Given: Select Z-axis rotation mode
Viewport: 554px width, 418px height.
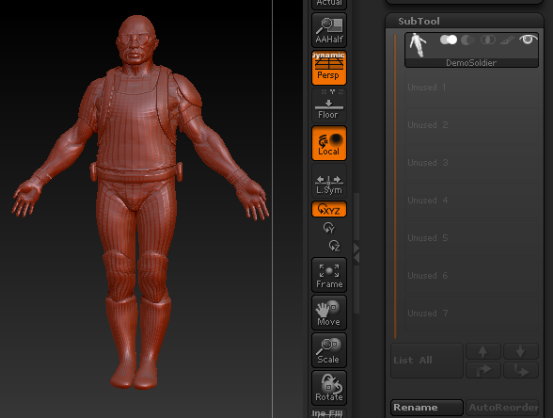Looking at the screenshot, I should click(x=334, y=245).
